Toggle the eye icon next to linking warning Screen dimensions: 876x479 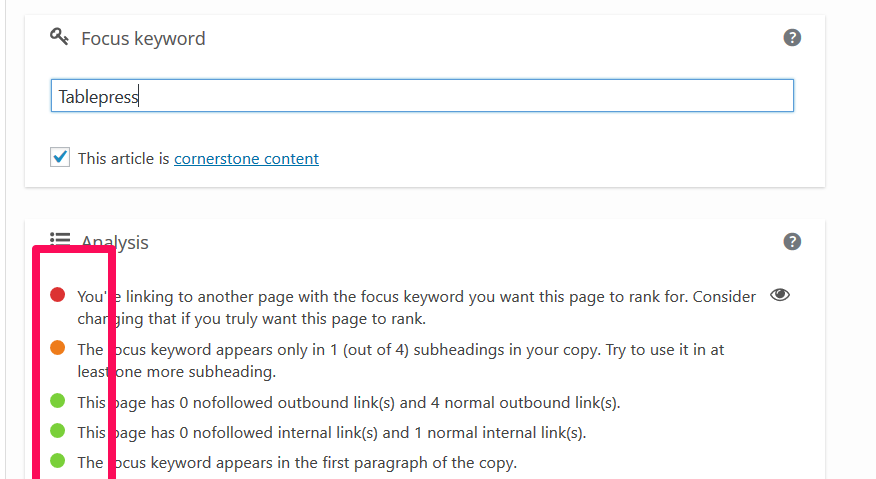pos(780,295)
